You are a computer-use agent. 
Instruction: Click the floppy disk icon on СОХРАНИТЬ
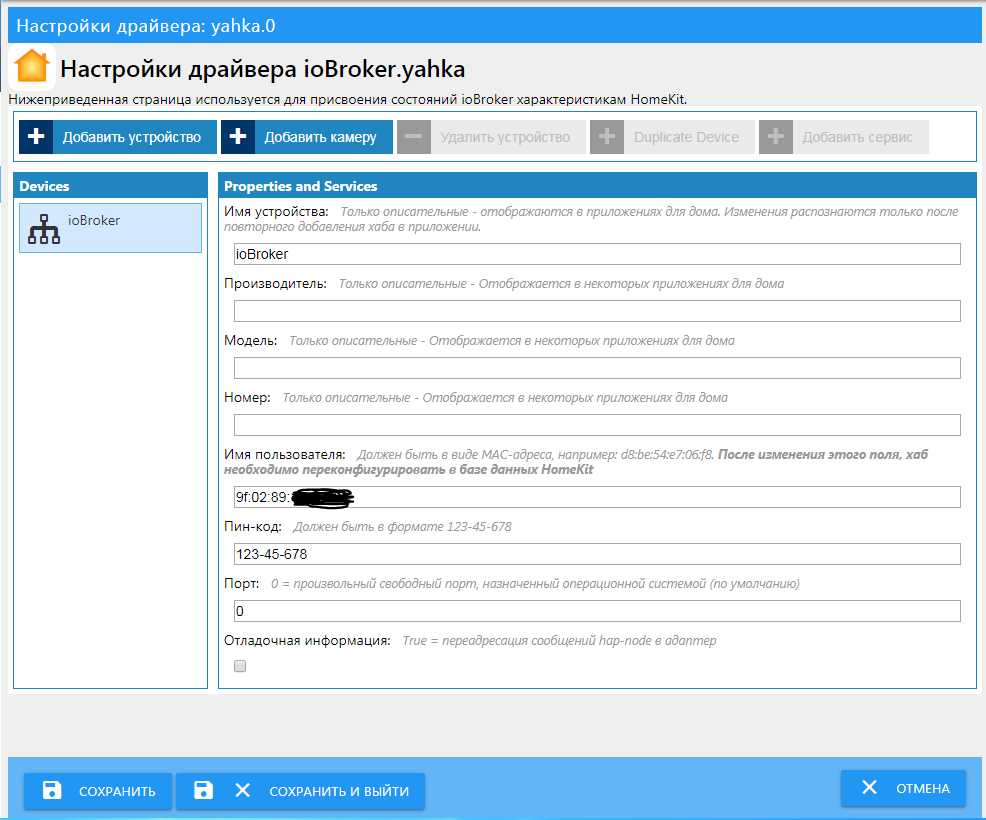52,790
